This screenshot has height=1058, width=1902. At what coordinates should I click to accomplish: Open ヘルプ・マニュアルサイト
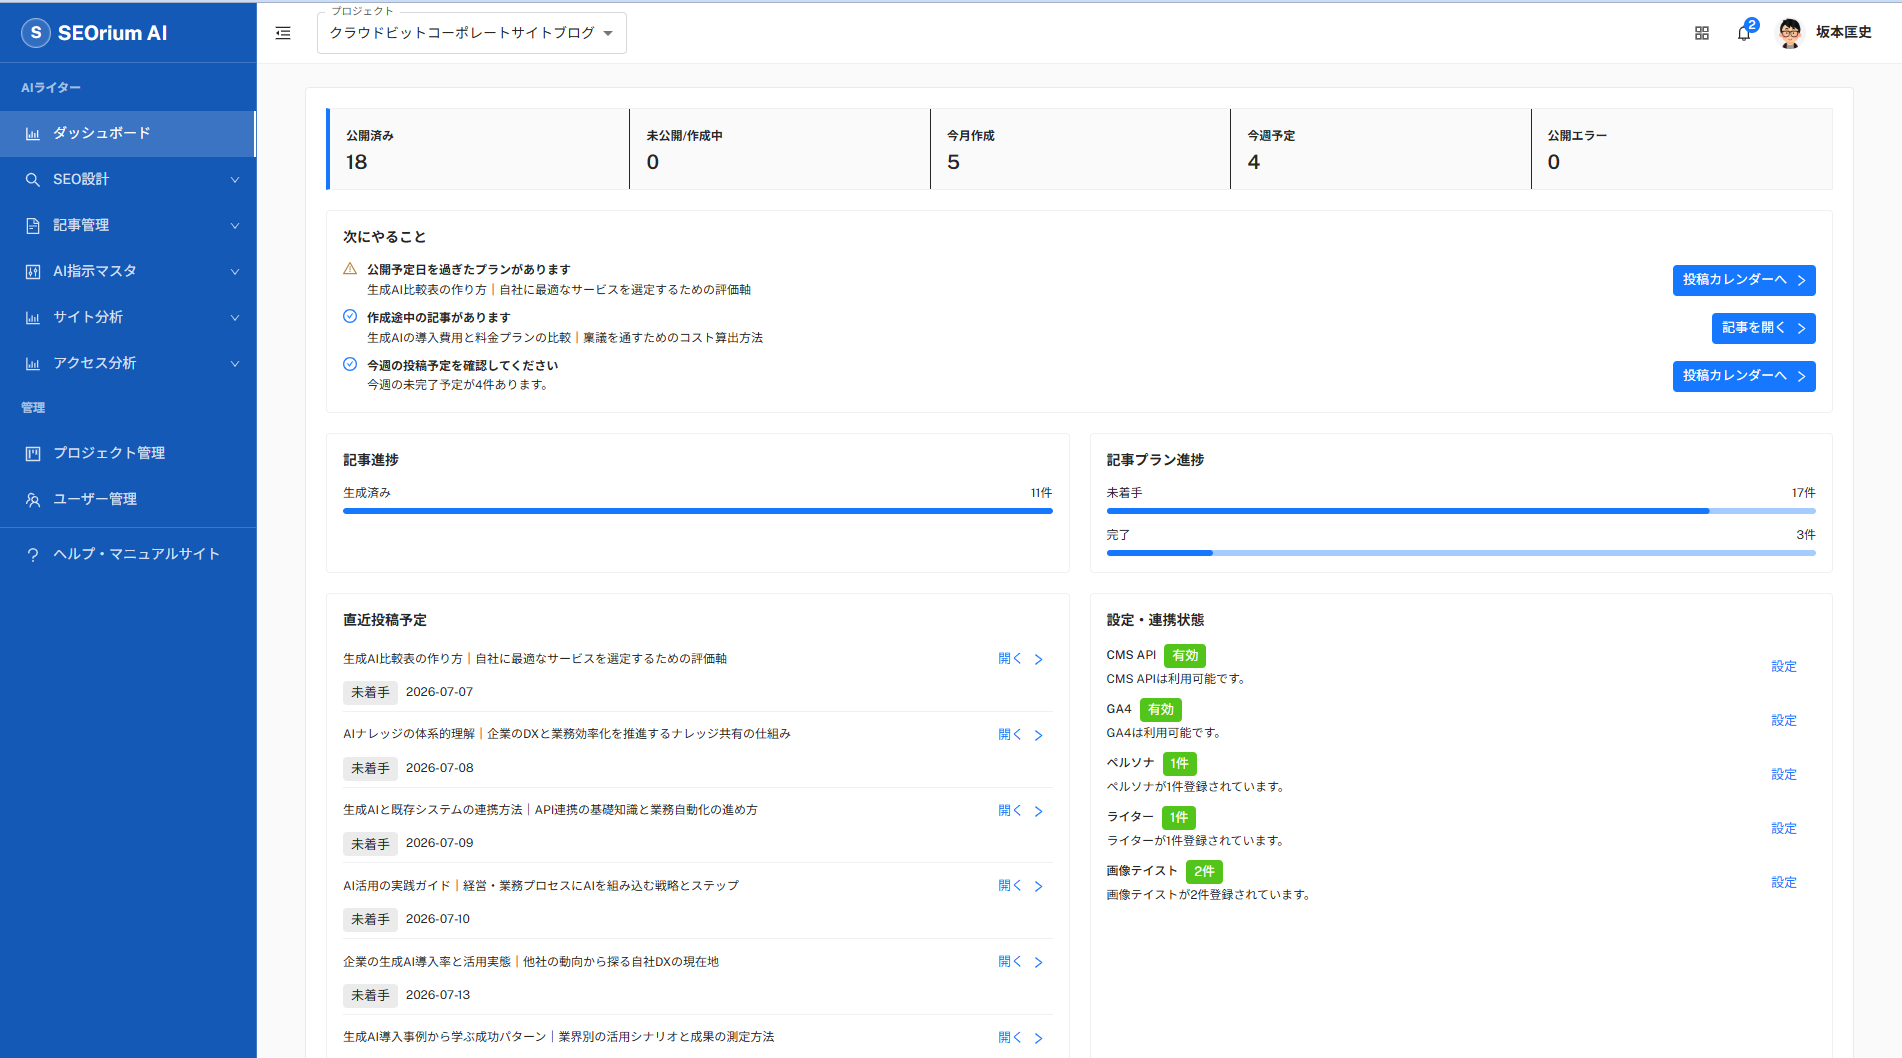(128, 554)
